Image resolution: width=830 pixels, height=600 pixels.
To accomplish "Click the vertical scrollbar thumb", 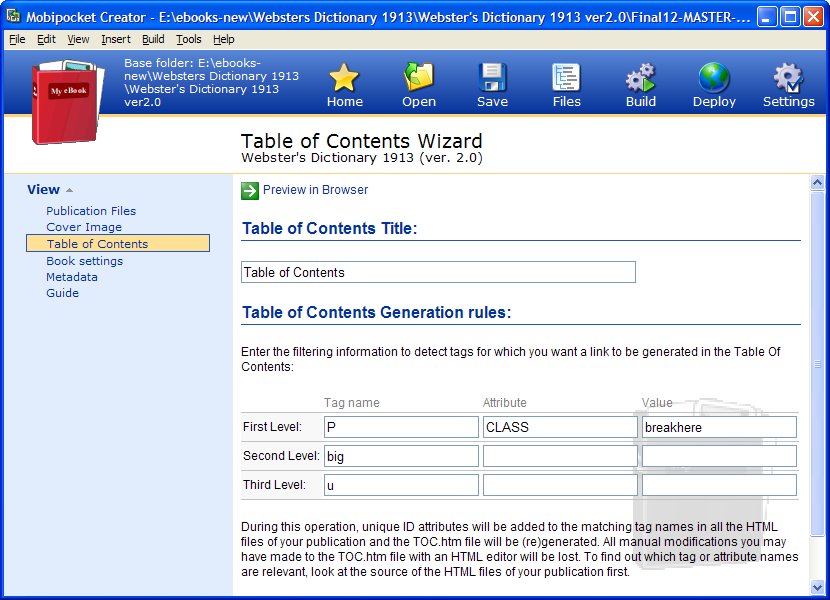I will [817, 363].
